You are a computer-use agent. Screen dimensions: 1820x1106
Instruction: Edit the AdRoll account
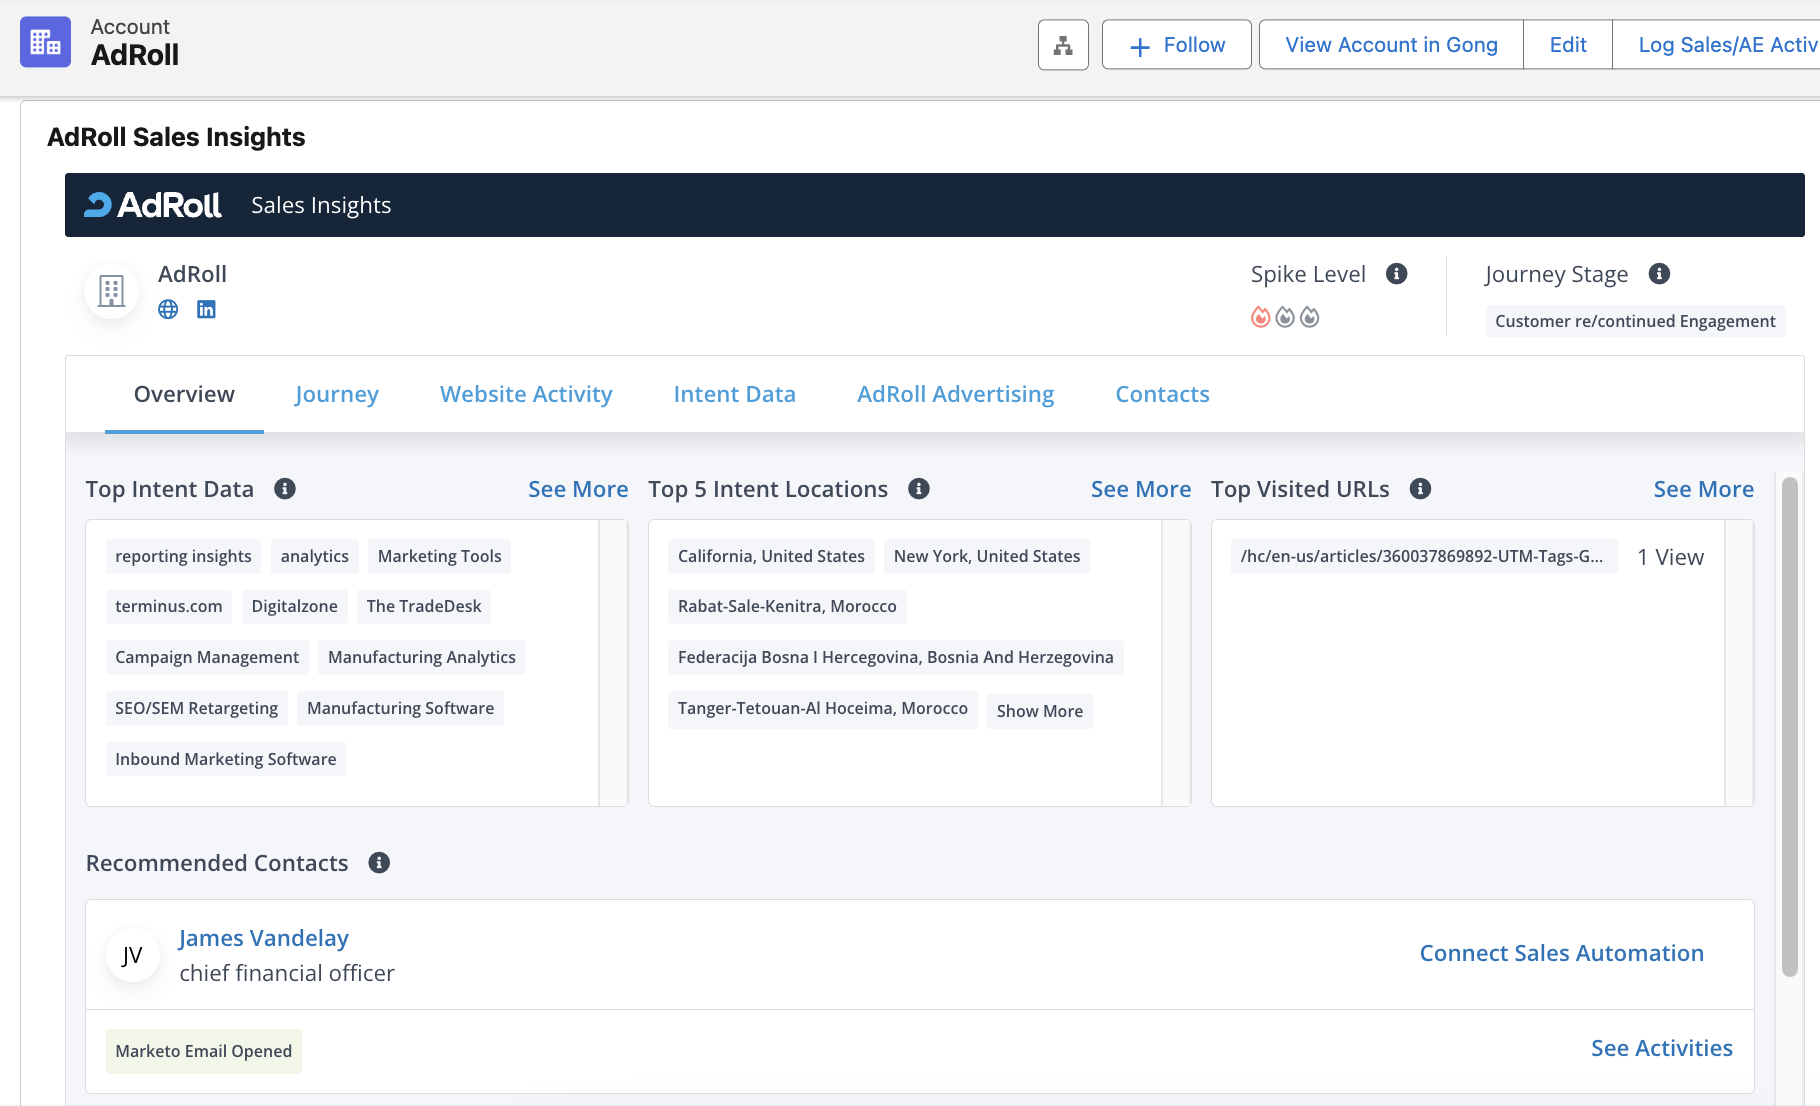coord(1568,45)
